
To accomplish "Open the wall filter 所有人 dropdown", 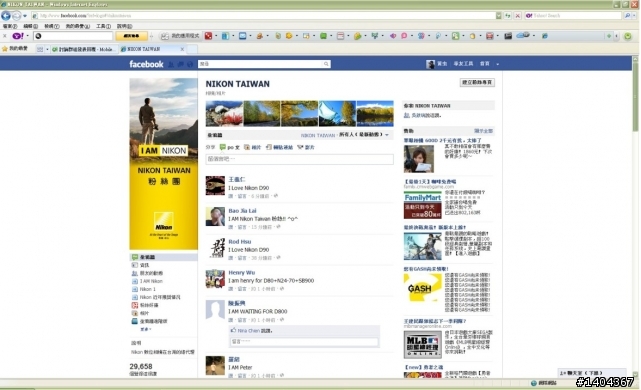I will (x=364, y=134).
